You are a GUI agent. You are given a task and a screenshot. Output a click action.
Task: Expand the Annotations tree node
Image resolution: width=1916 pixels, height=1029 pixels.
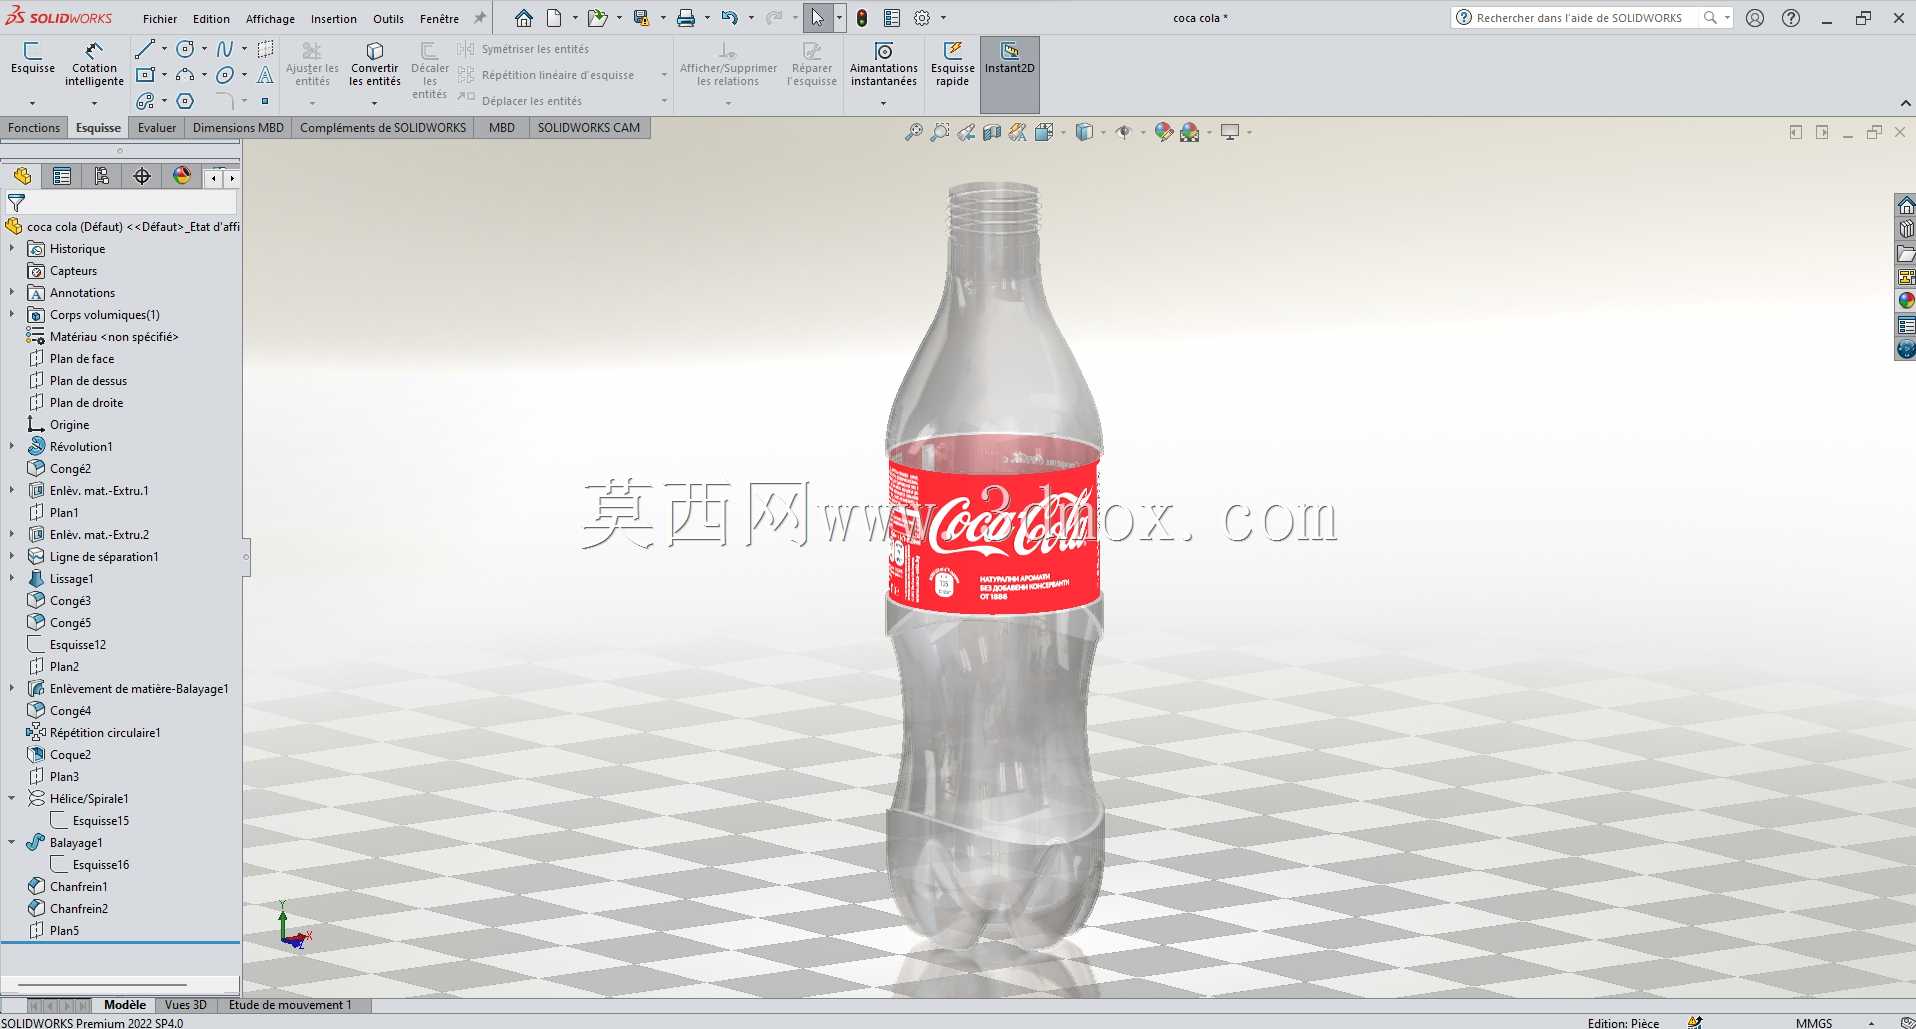[12, 292]
